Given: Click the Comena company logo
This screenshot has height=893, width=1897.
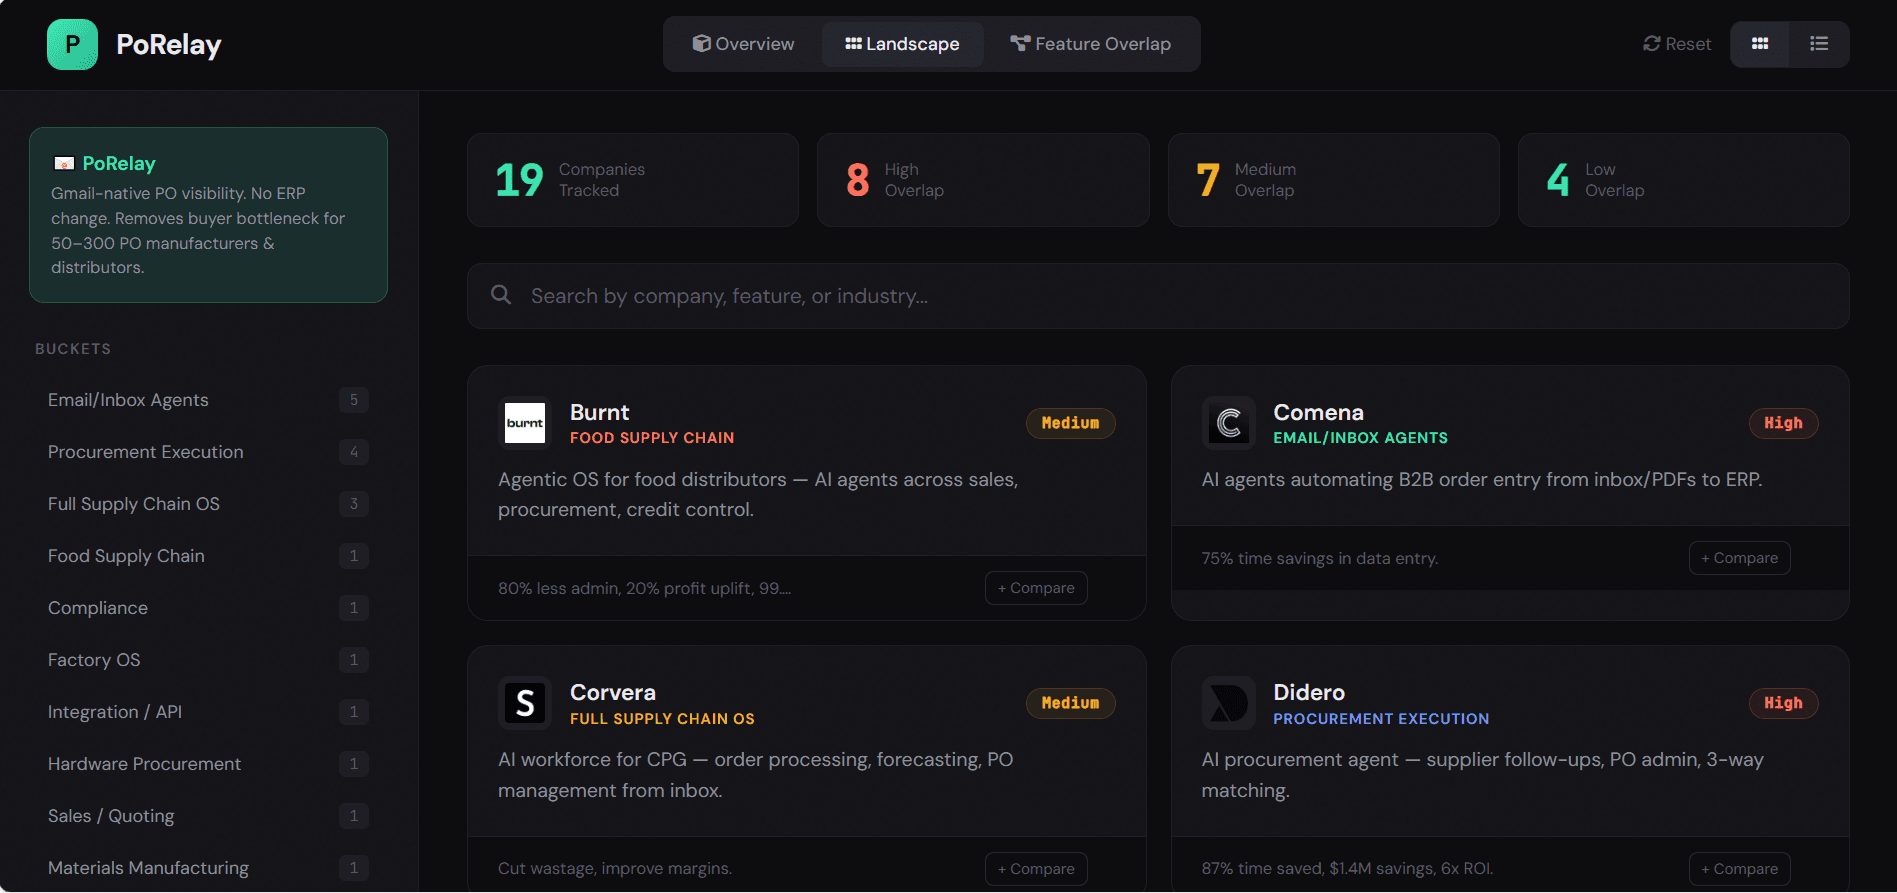Looking at the screenshot, I should [x=1228, y=424].
